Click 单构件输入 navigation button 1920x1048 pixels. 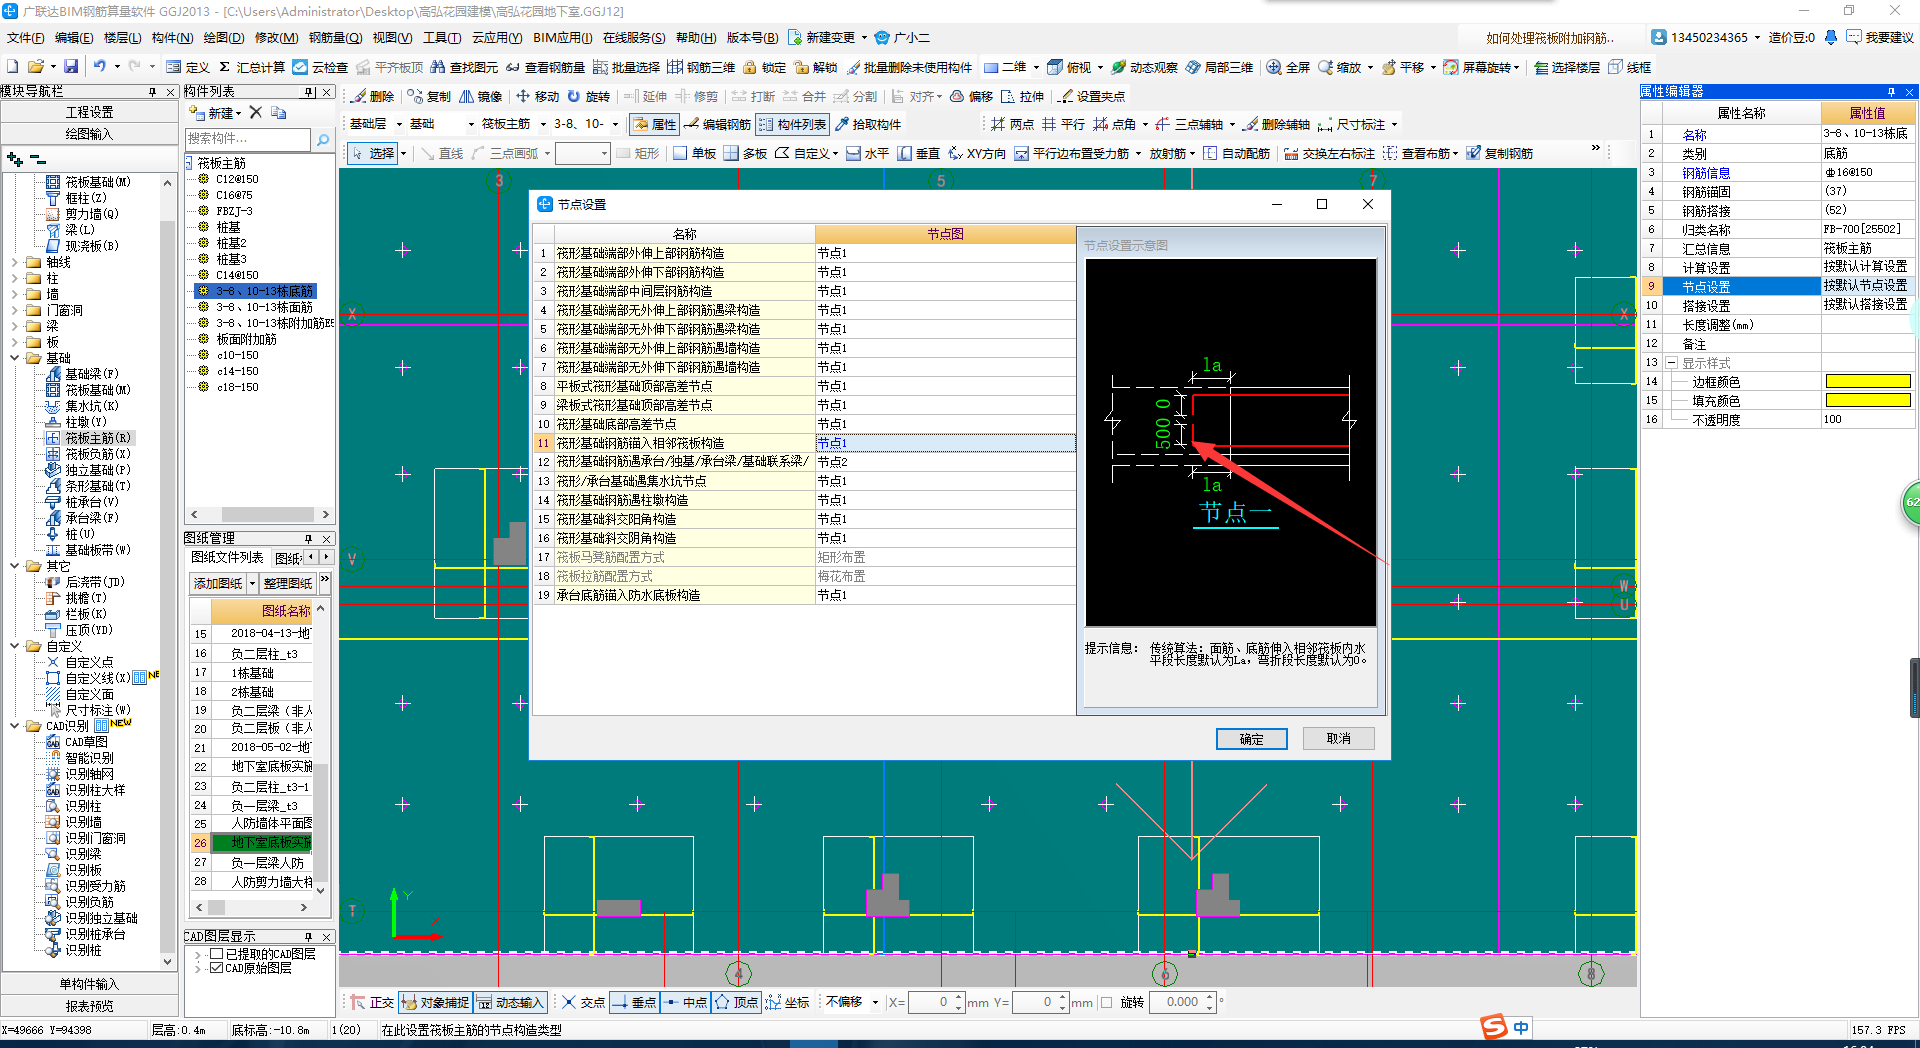point(89,984)
